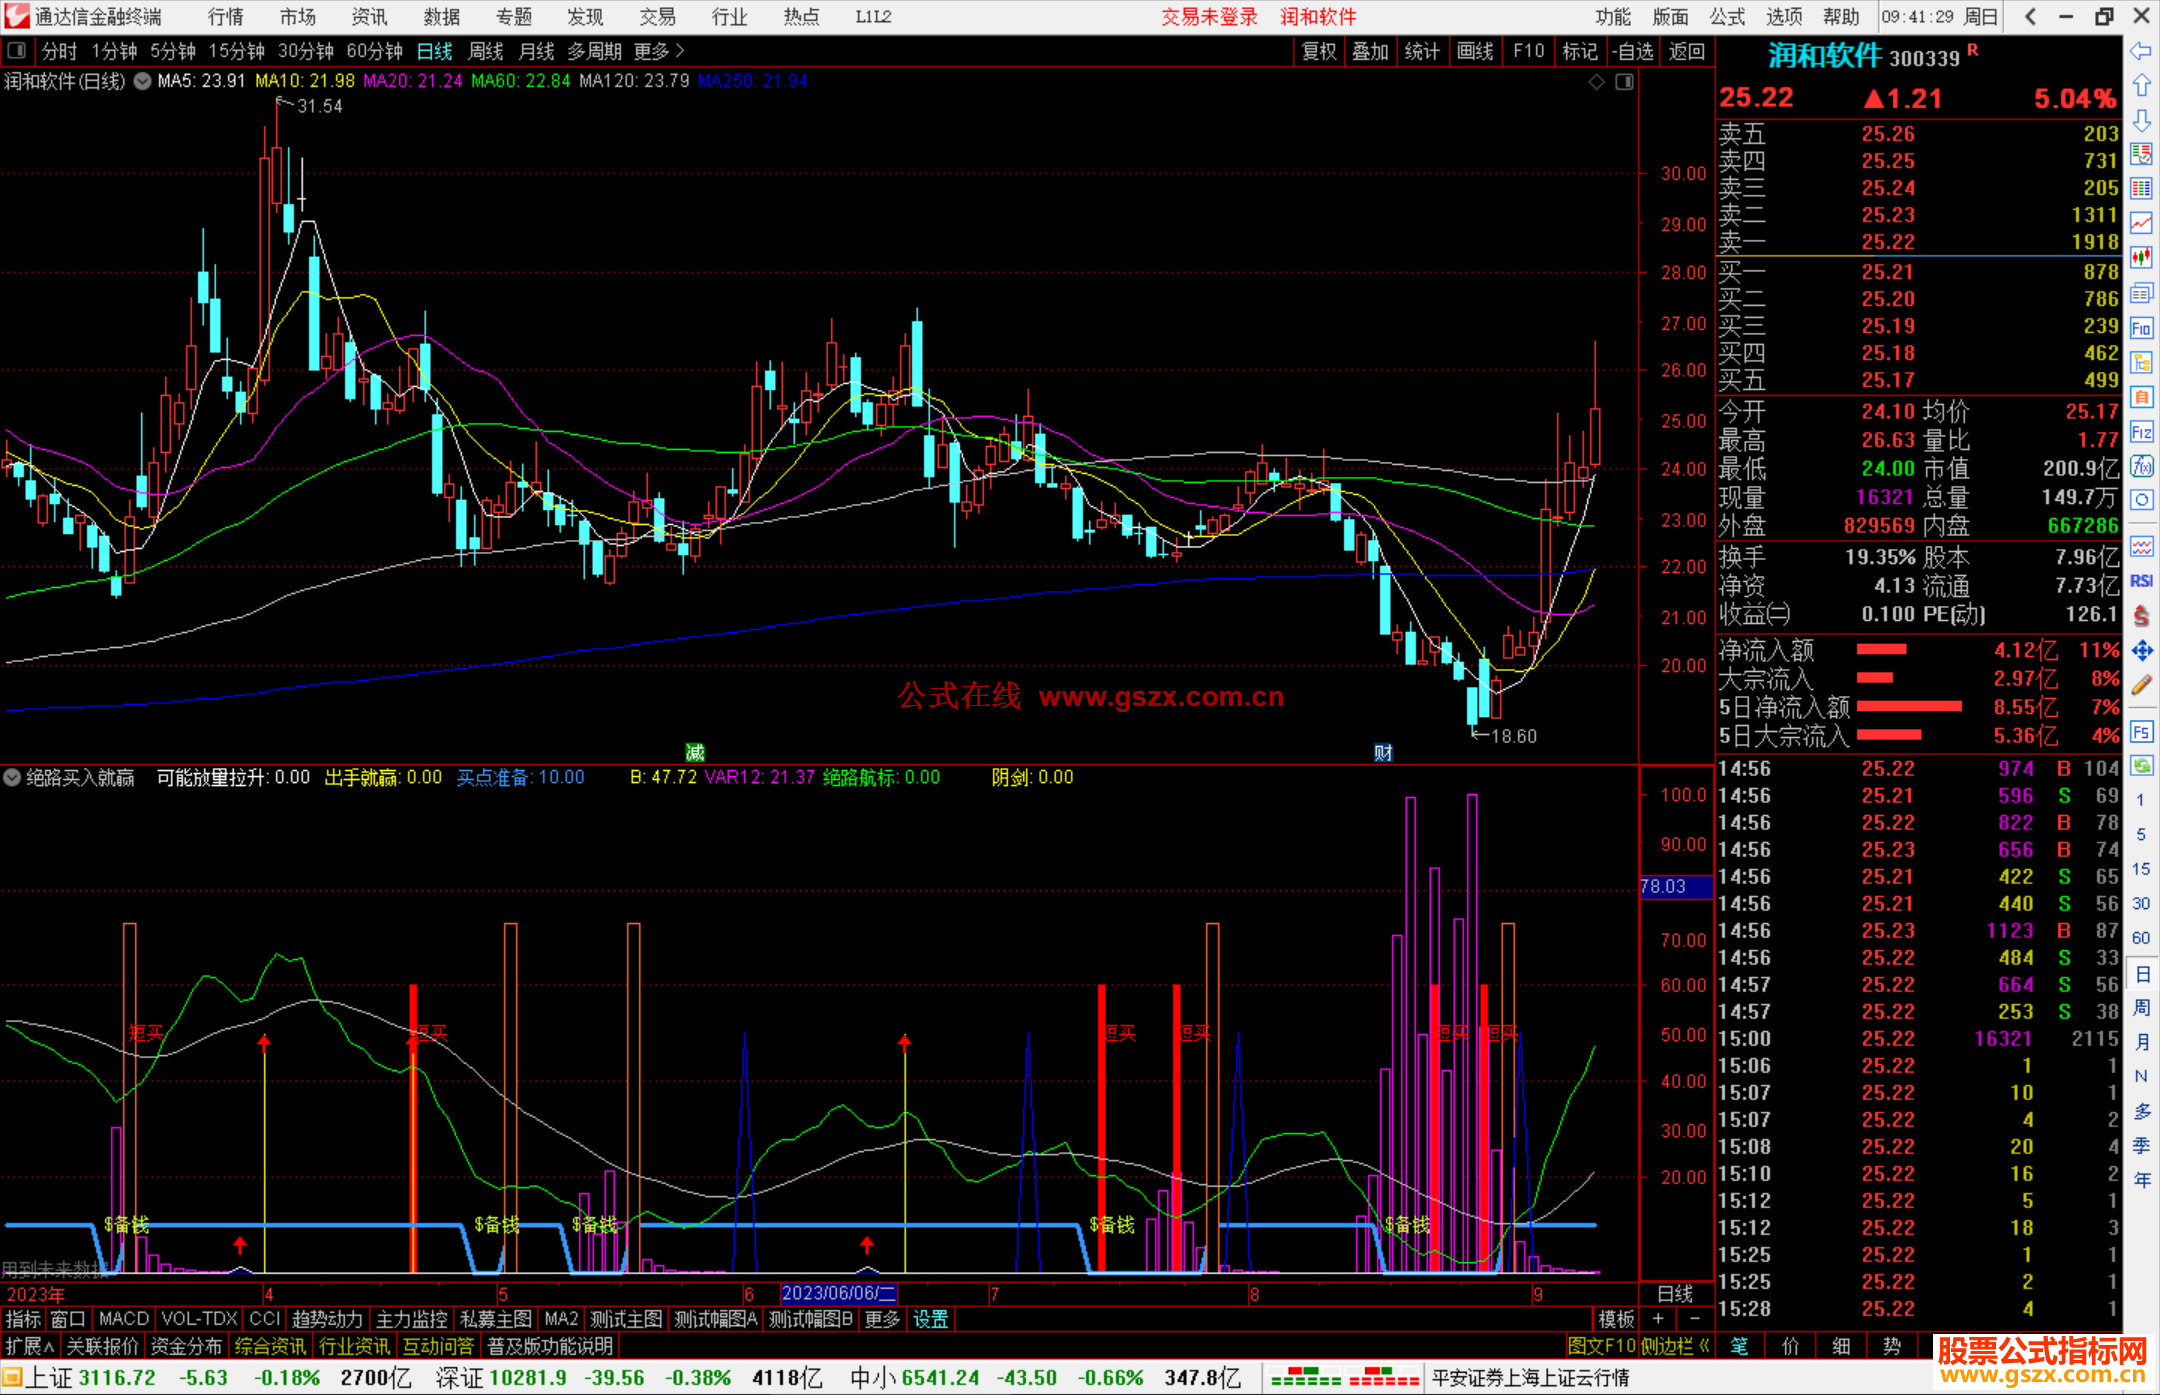
Task: Click the back arrow icon in right sidebar
Action: pyautogui.click(x=2141, y=51)
